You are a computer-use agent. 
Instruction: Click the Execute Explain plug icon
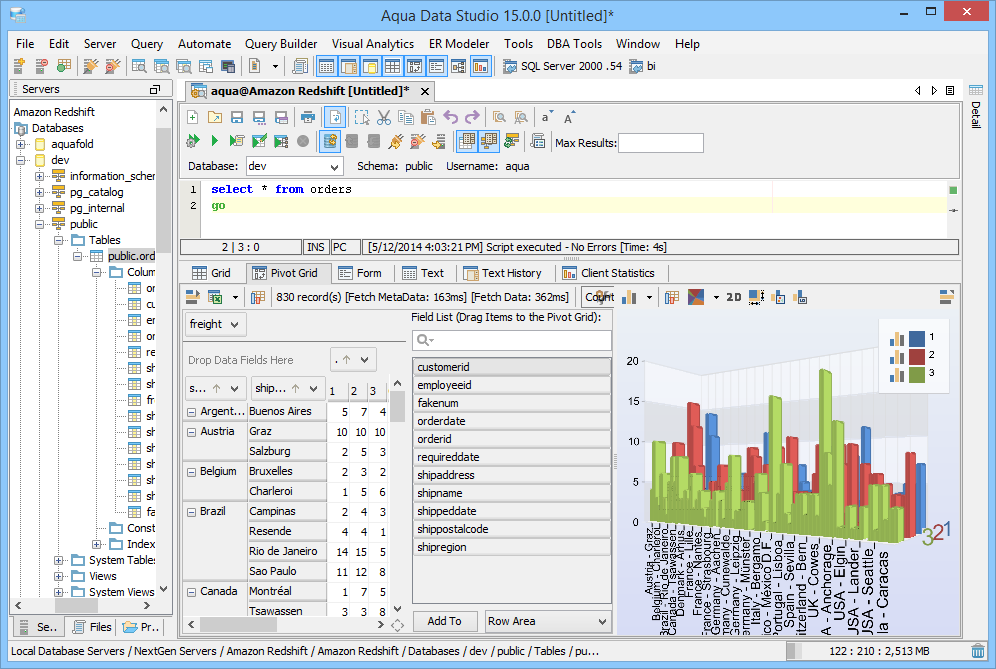(x=396, y=141)
